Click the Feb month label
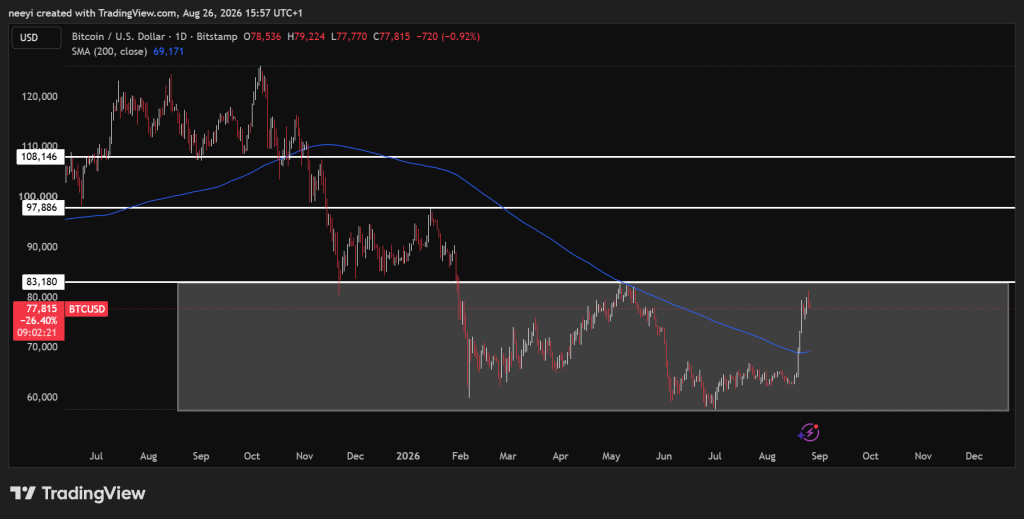 click(460, 456)
